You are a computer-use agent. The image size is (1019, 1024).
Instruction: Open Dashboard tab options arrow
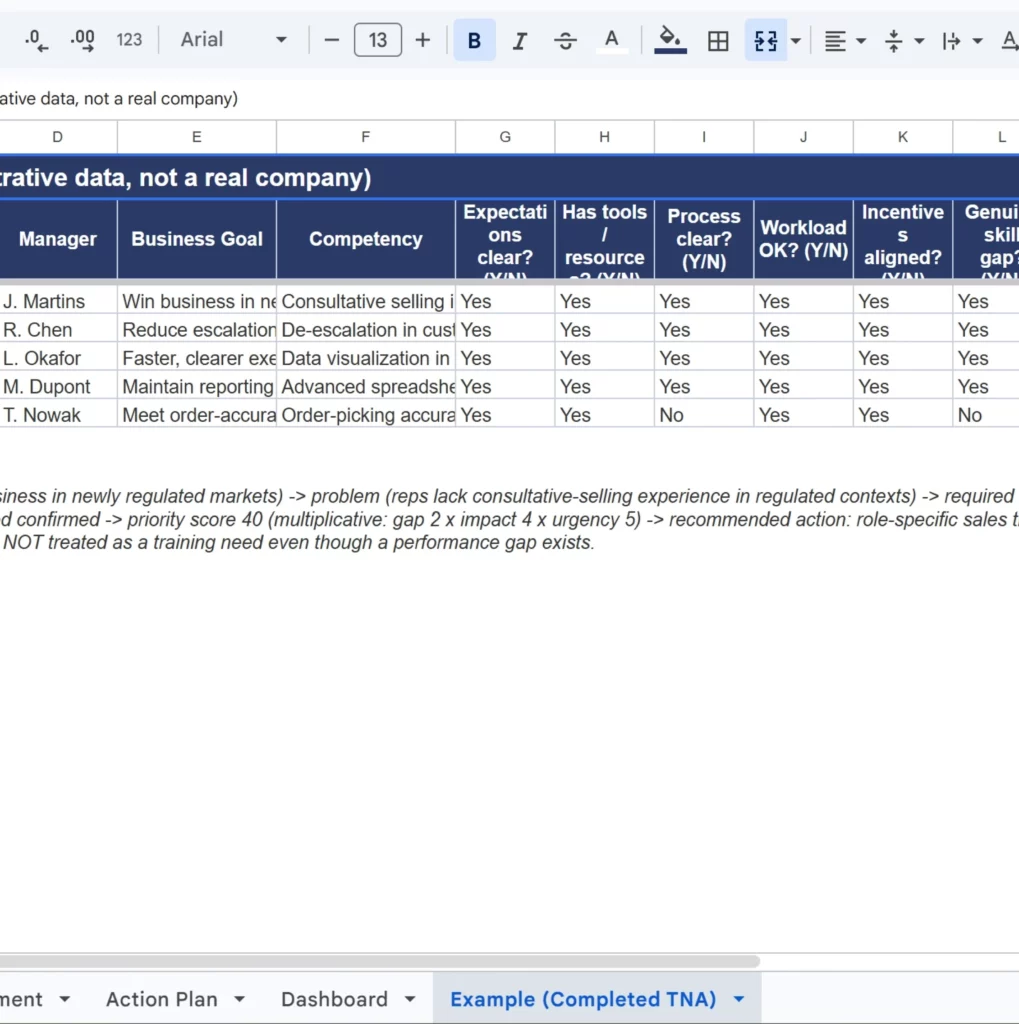coord(410,999)
